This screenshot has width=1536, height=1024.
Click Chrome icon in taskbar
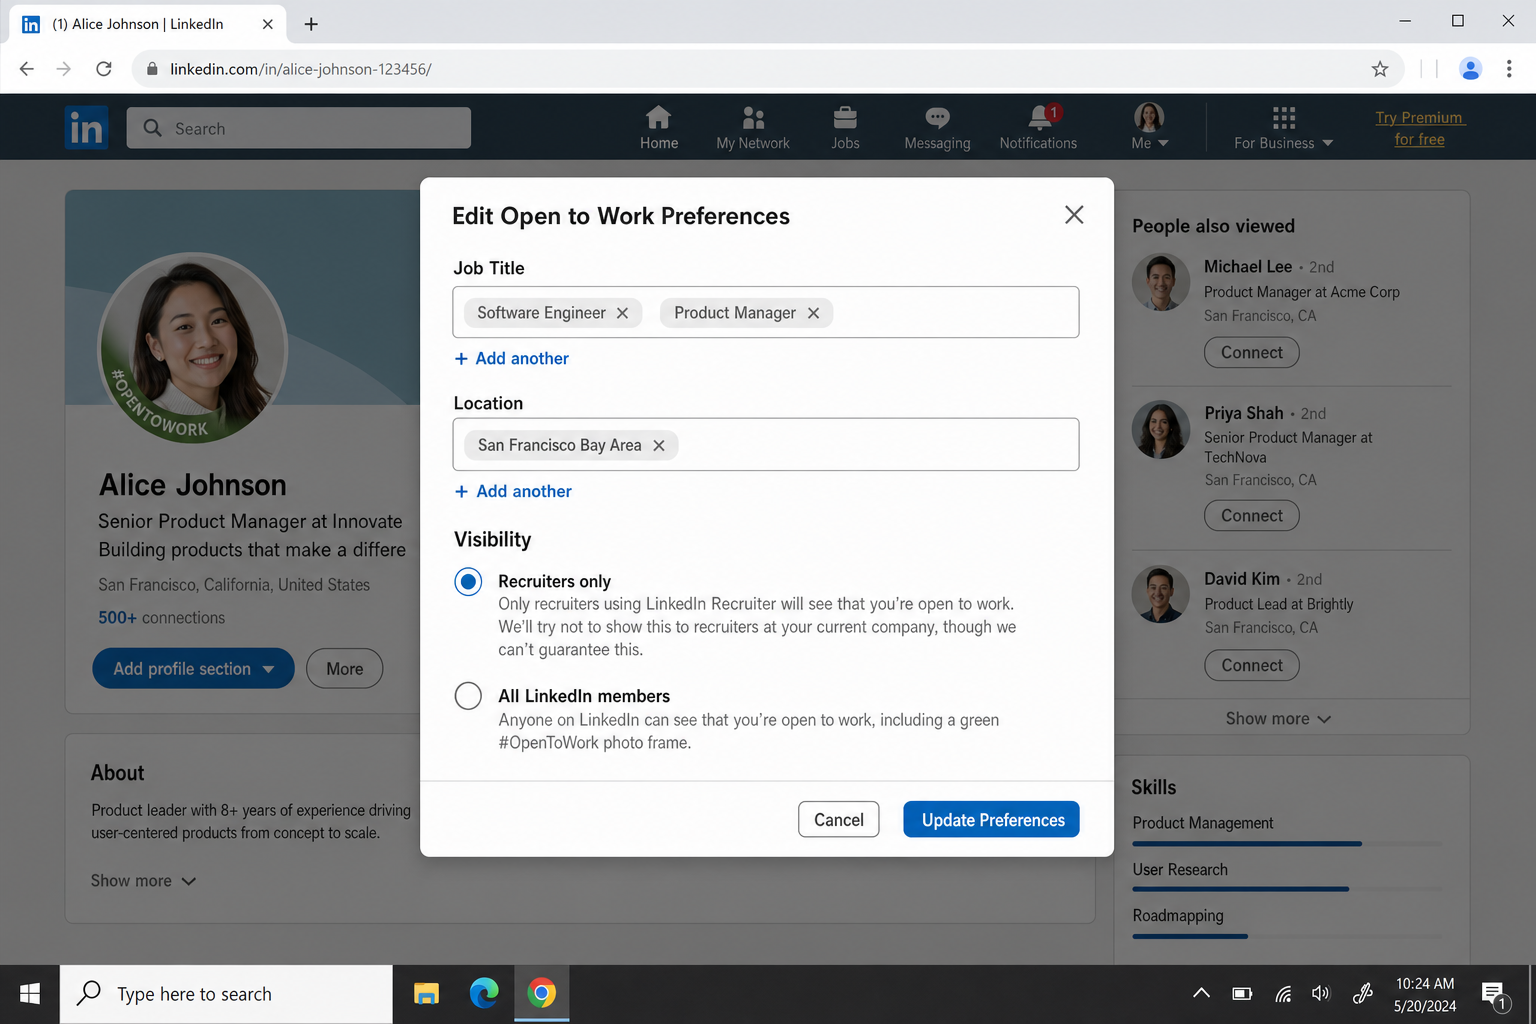pyautogui.click(x=541, y=994)
